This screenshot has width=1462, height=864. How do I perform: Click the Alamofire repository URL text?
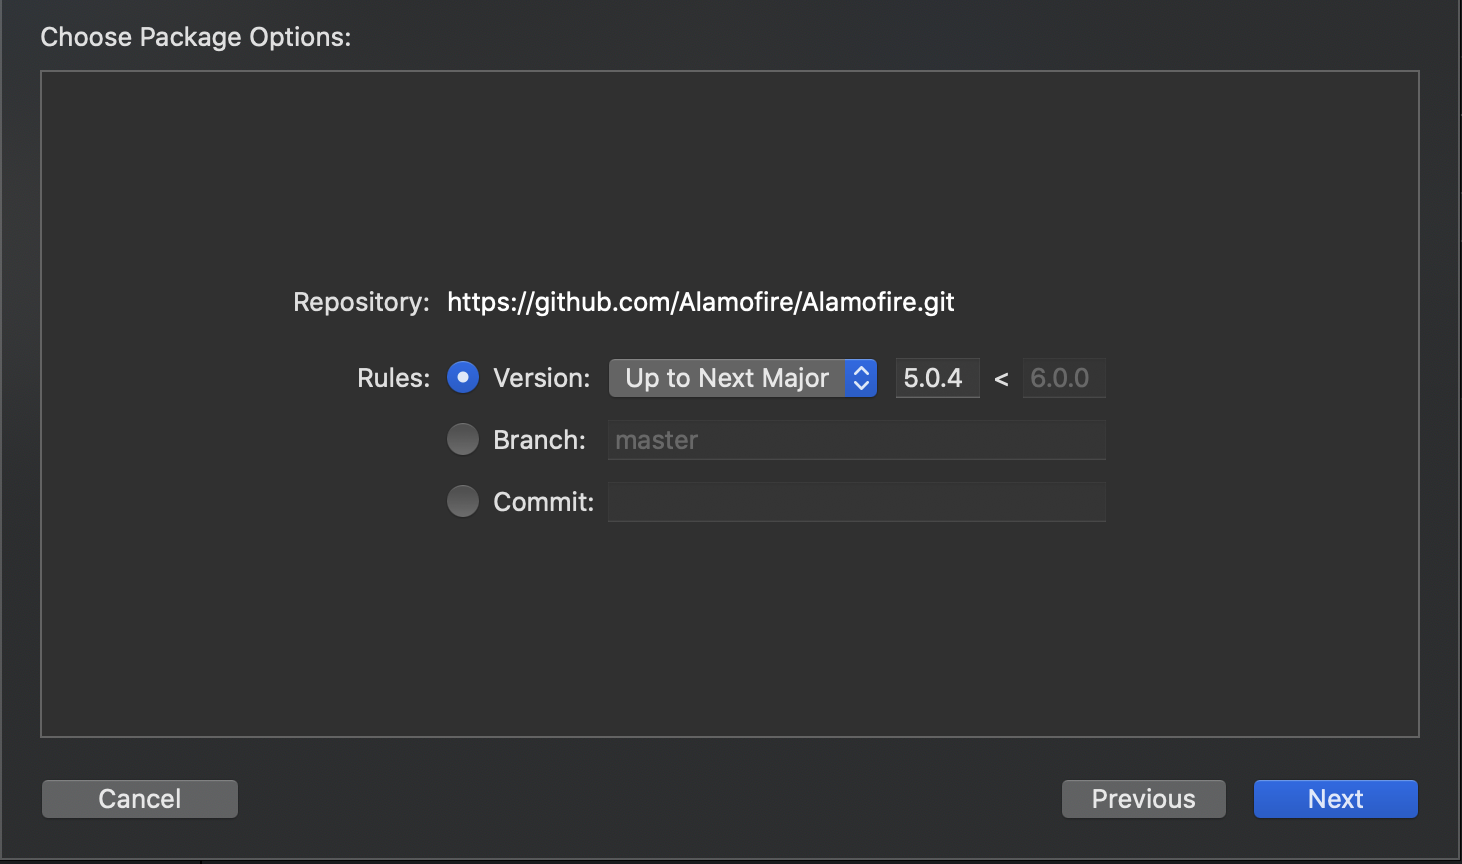point(700,302)
